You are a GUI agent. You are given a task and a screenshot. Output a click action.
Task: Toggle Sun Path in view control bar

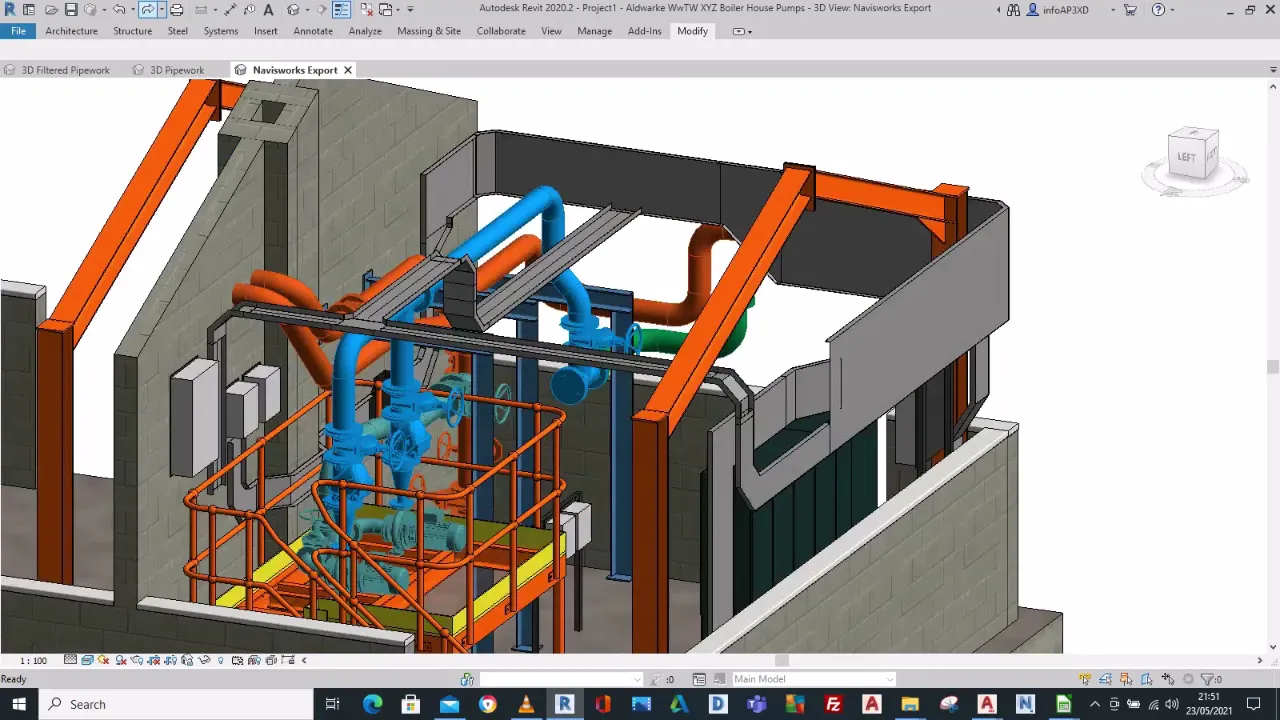tap(103, 660)
